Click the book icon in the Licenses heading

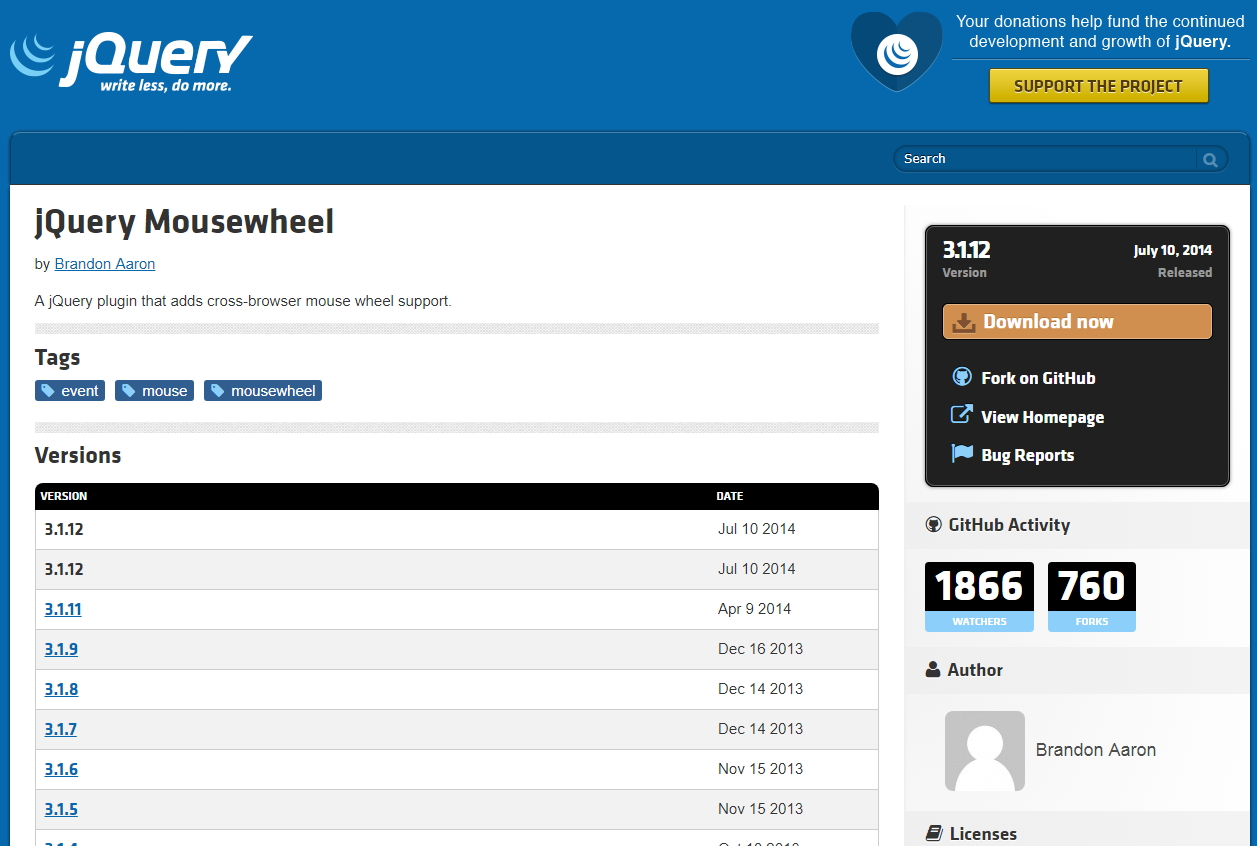pos(934,833)
